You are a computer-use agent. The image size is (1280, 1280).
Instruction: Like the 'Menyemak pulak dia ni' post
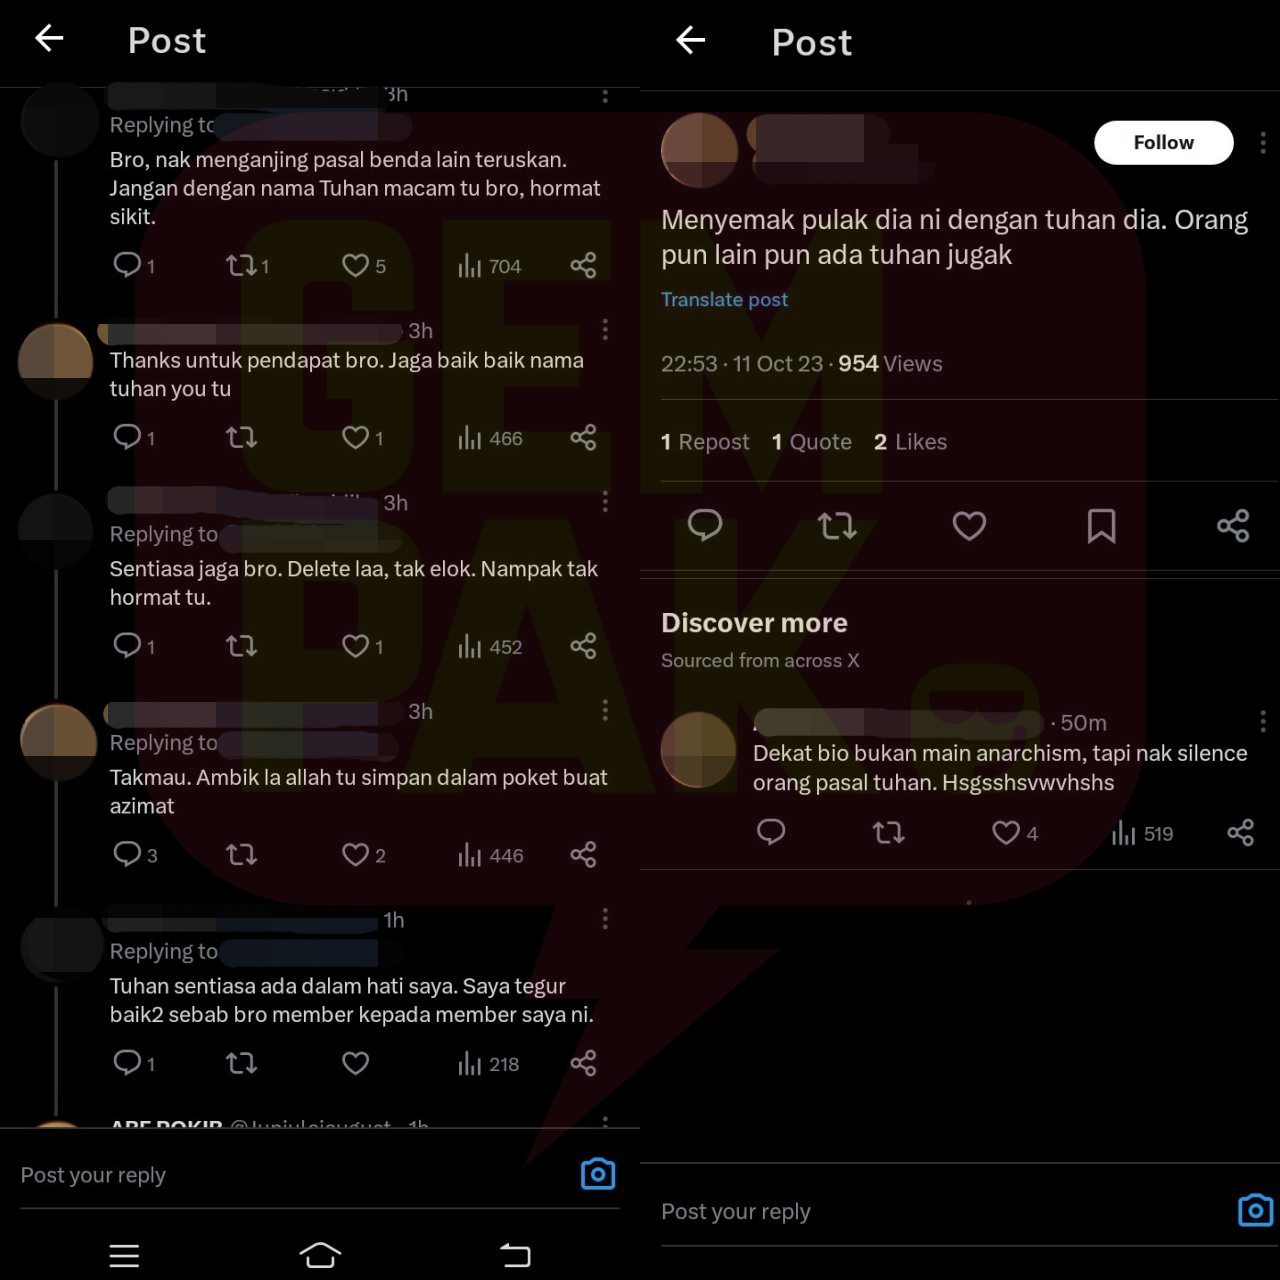click(969, 525)
